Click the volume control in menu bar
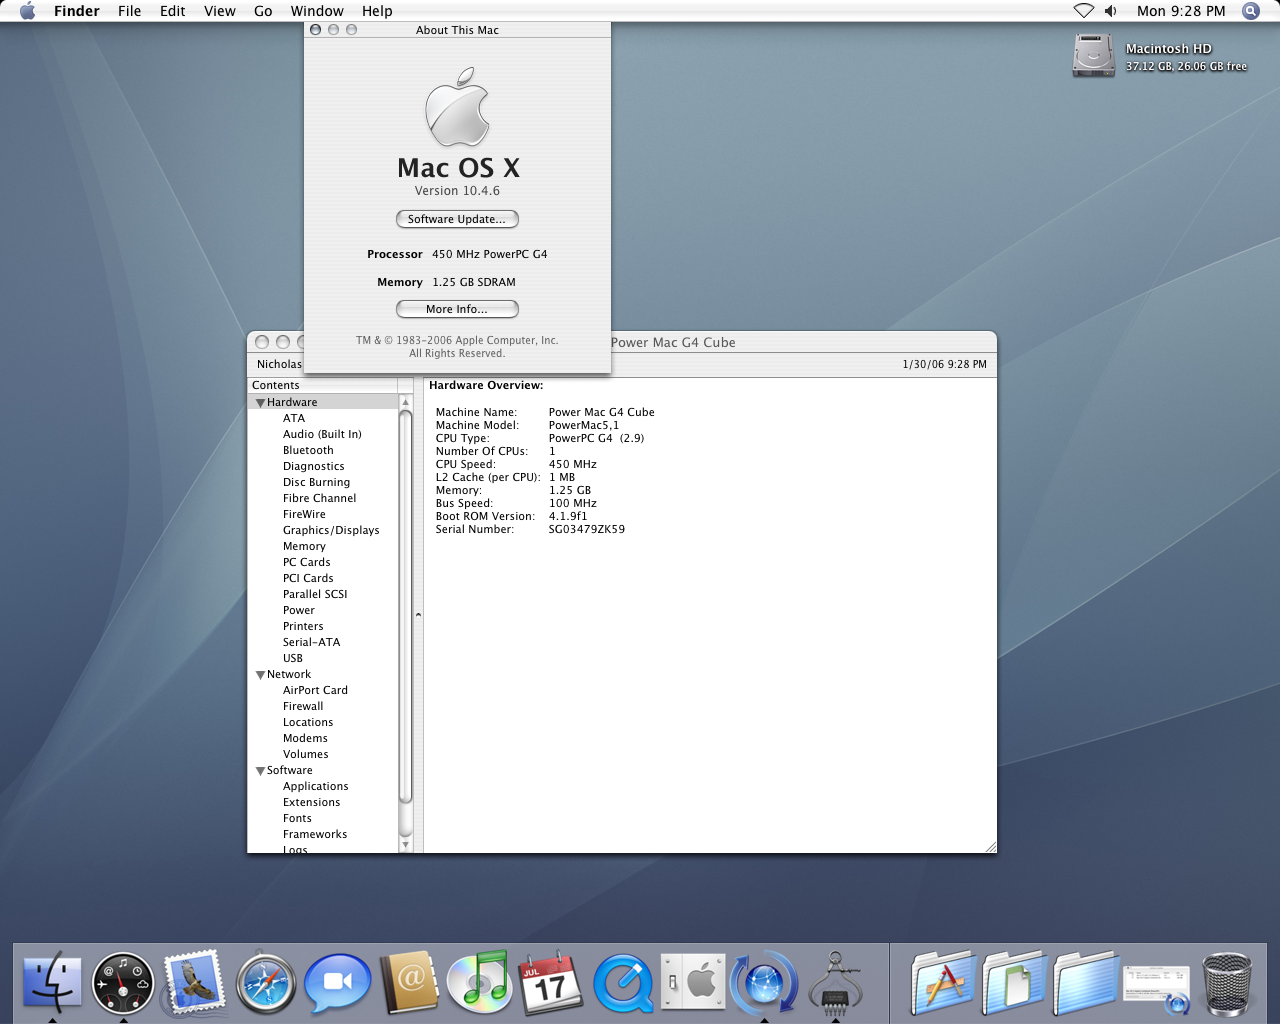 coord(1111,11)
